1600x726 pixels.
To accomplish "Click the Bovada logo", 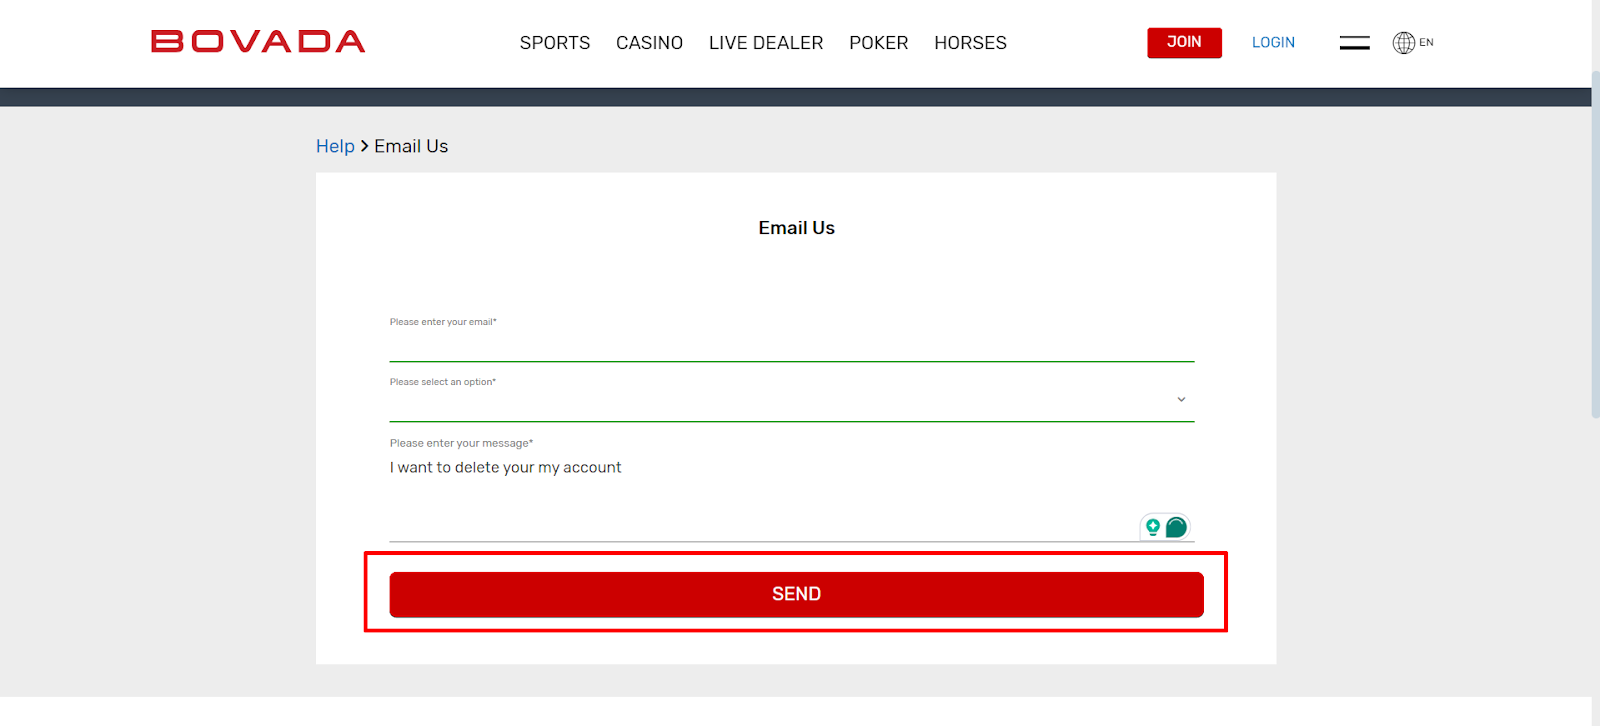I will (258, 42).
